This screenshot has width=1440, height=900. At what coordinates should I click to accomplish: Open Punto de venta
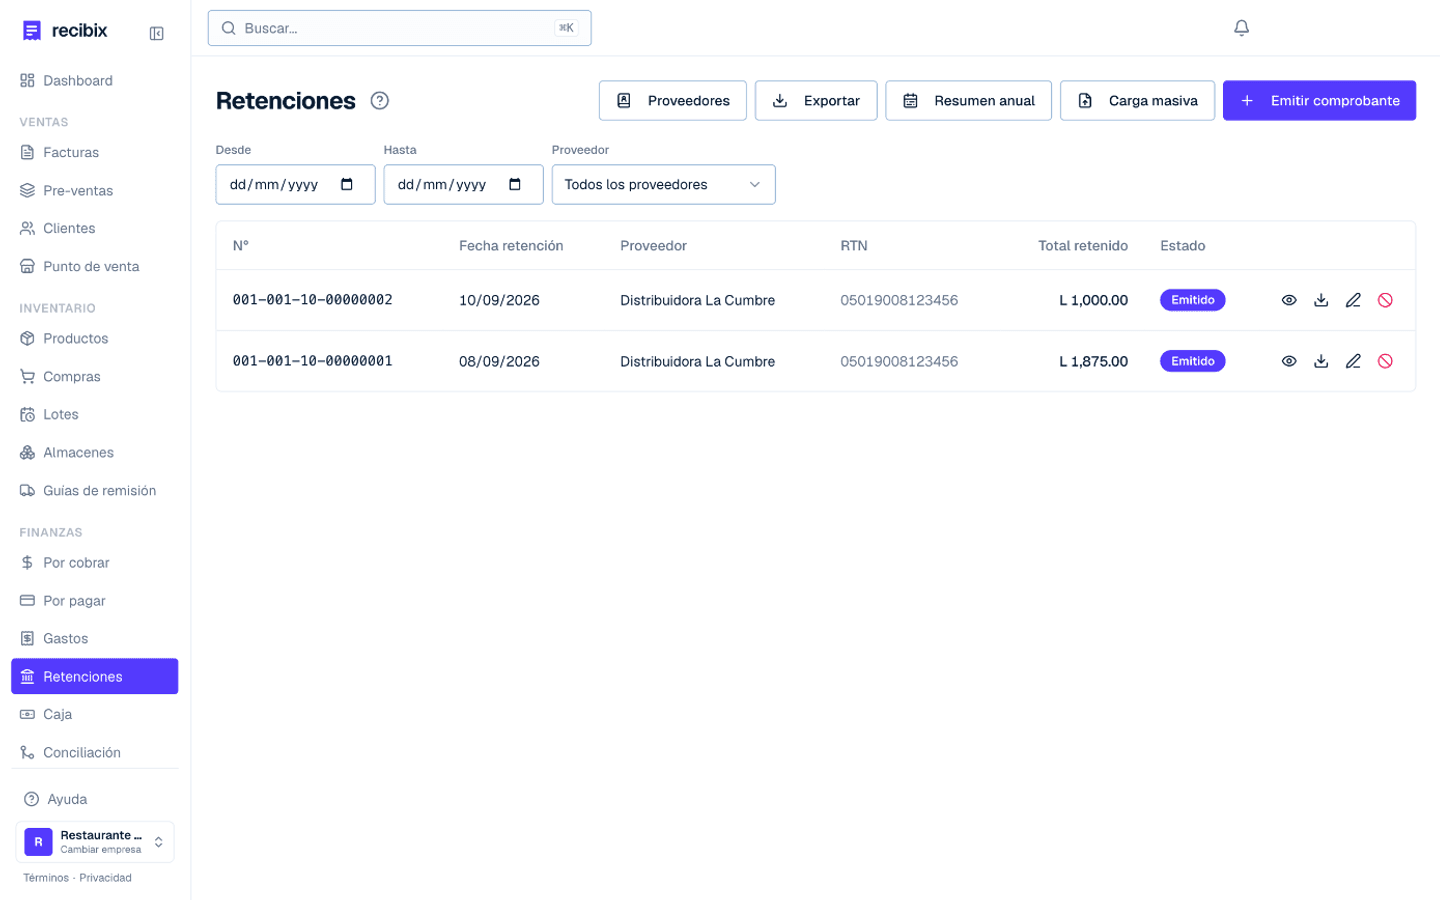pos(95,267)
